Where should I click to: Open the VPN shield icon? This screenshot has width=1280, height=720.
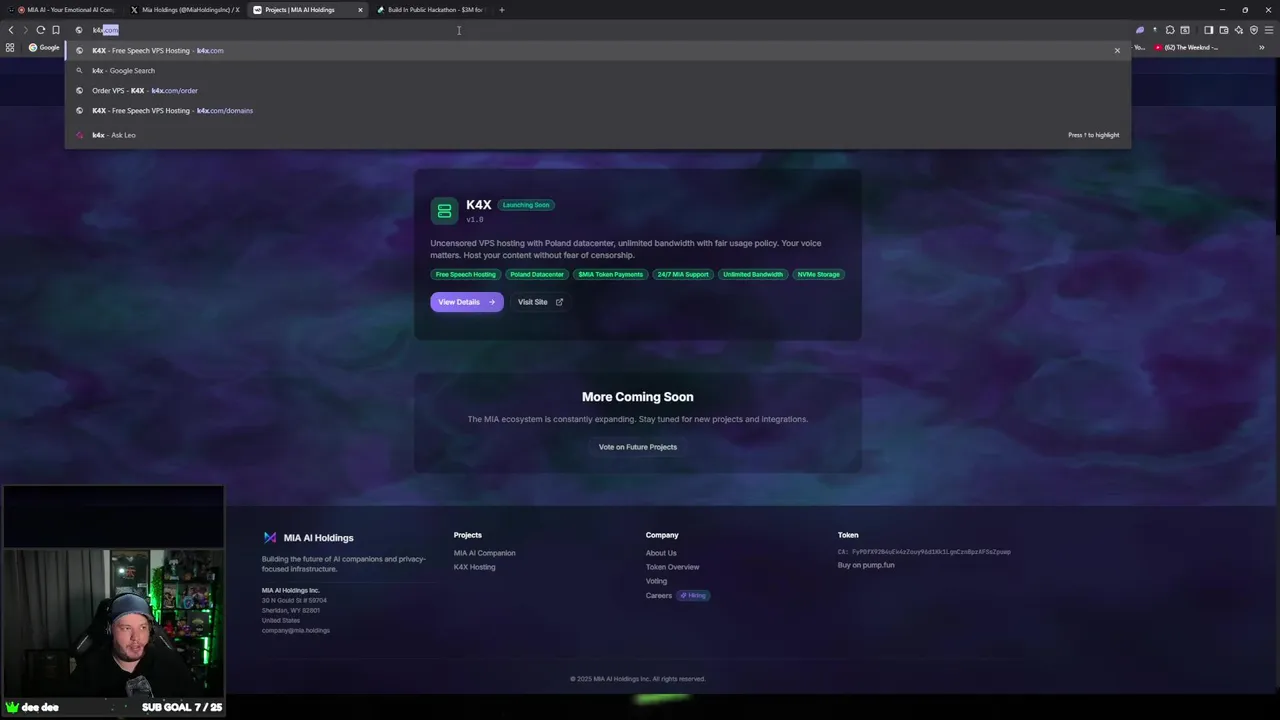[x=1254, y=30]
